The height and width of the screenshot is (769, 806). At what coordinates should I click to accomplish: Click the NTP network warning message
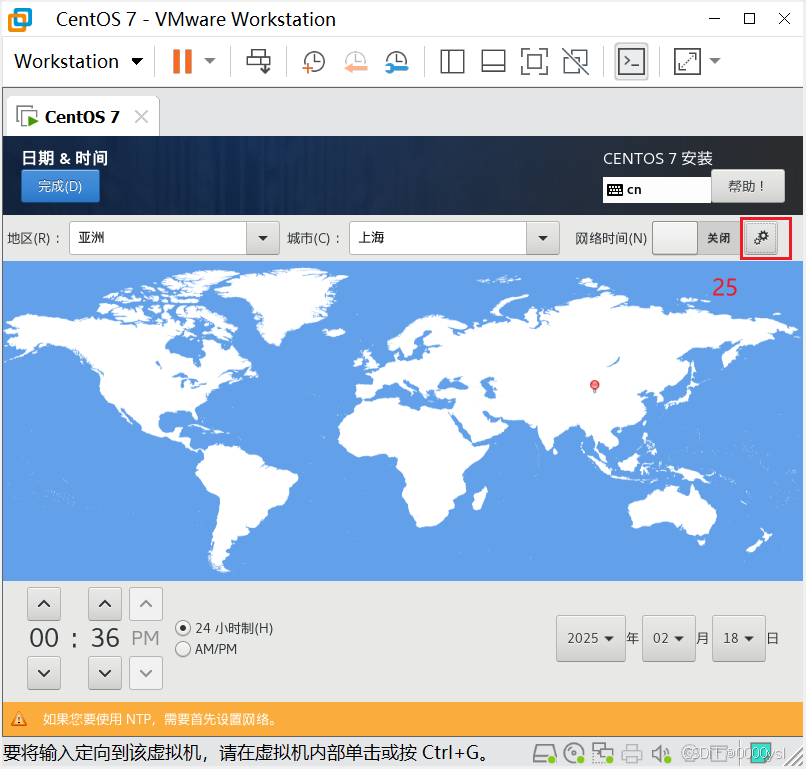(160, 719)
